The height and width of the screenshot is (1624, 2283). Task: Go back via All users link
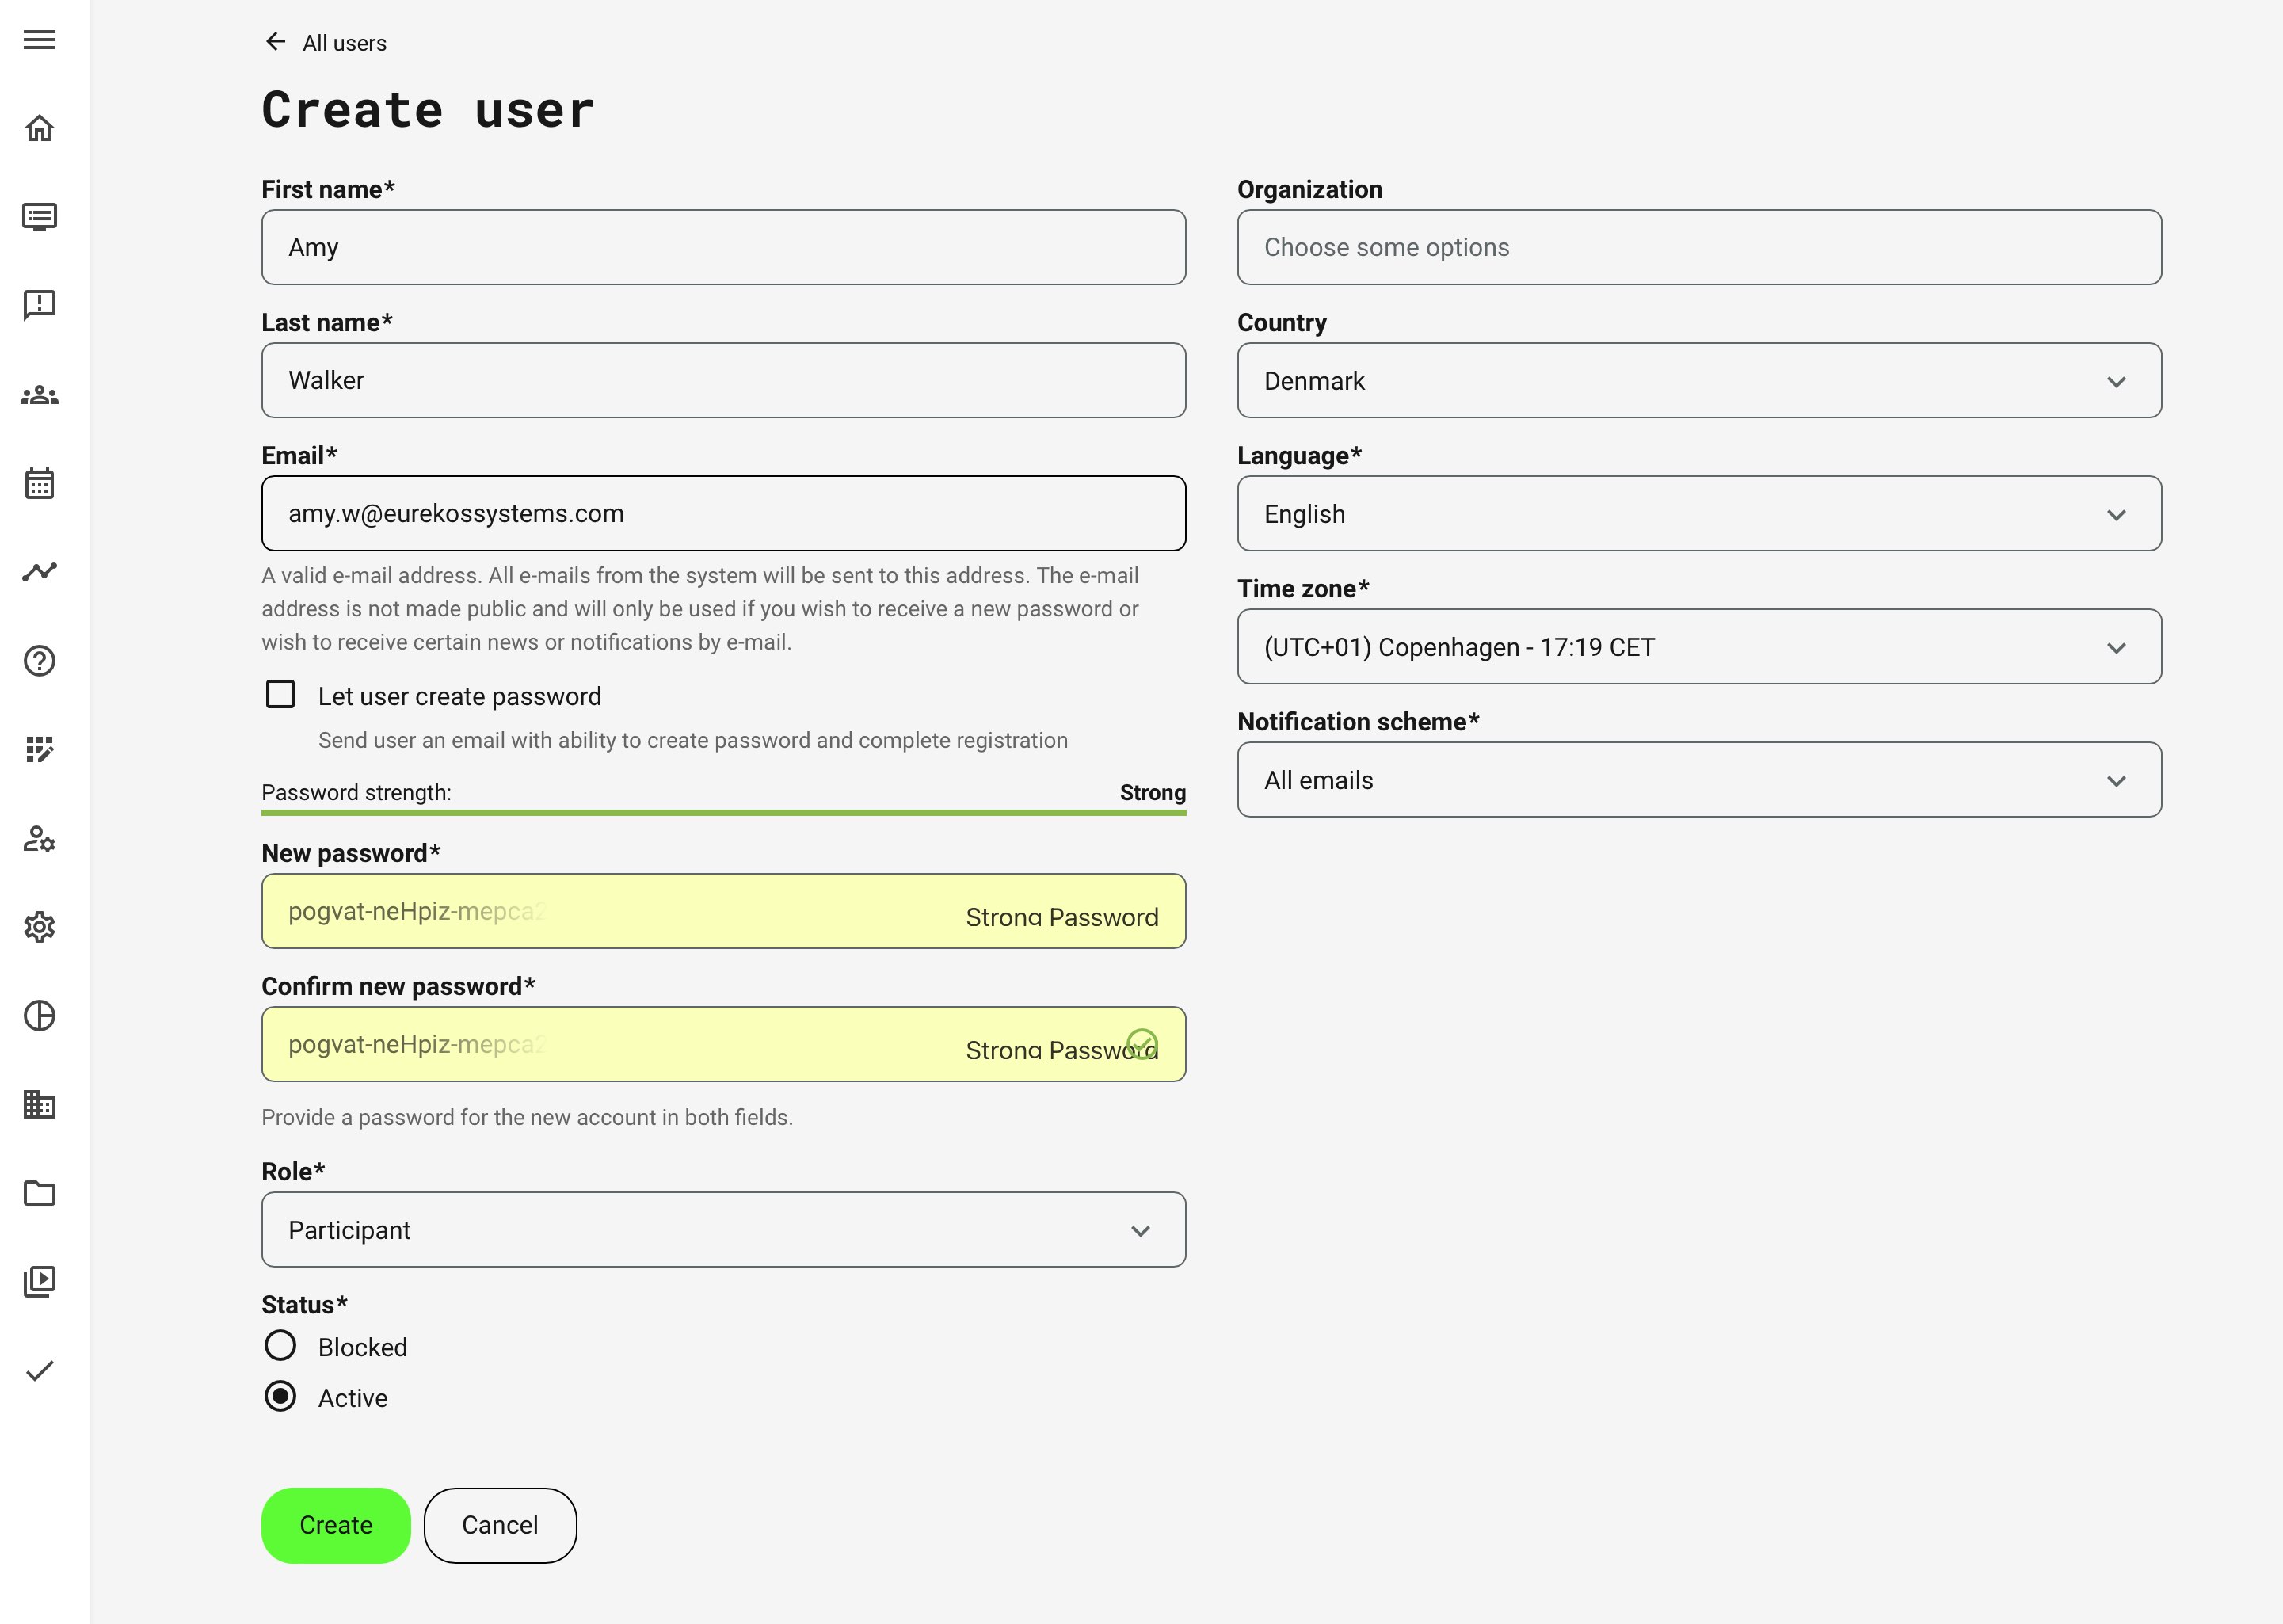click(326, 43)
